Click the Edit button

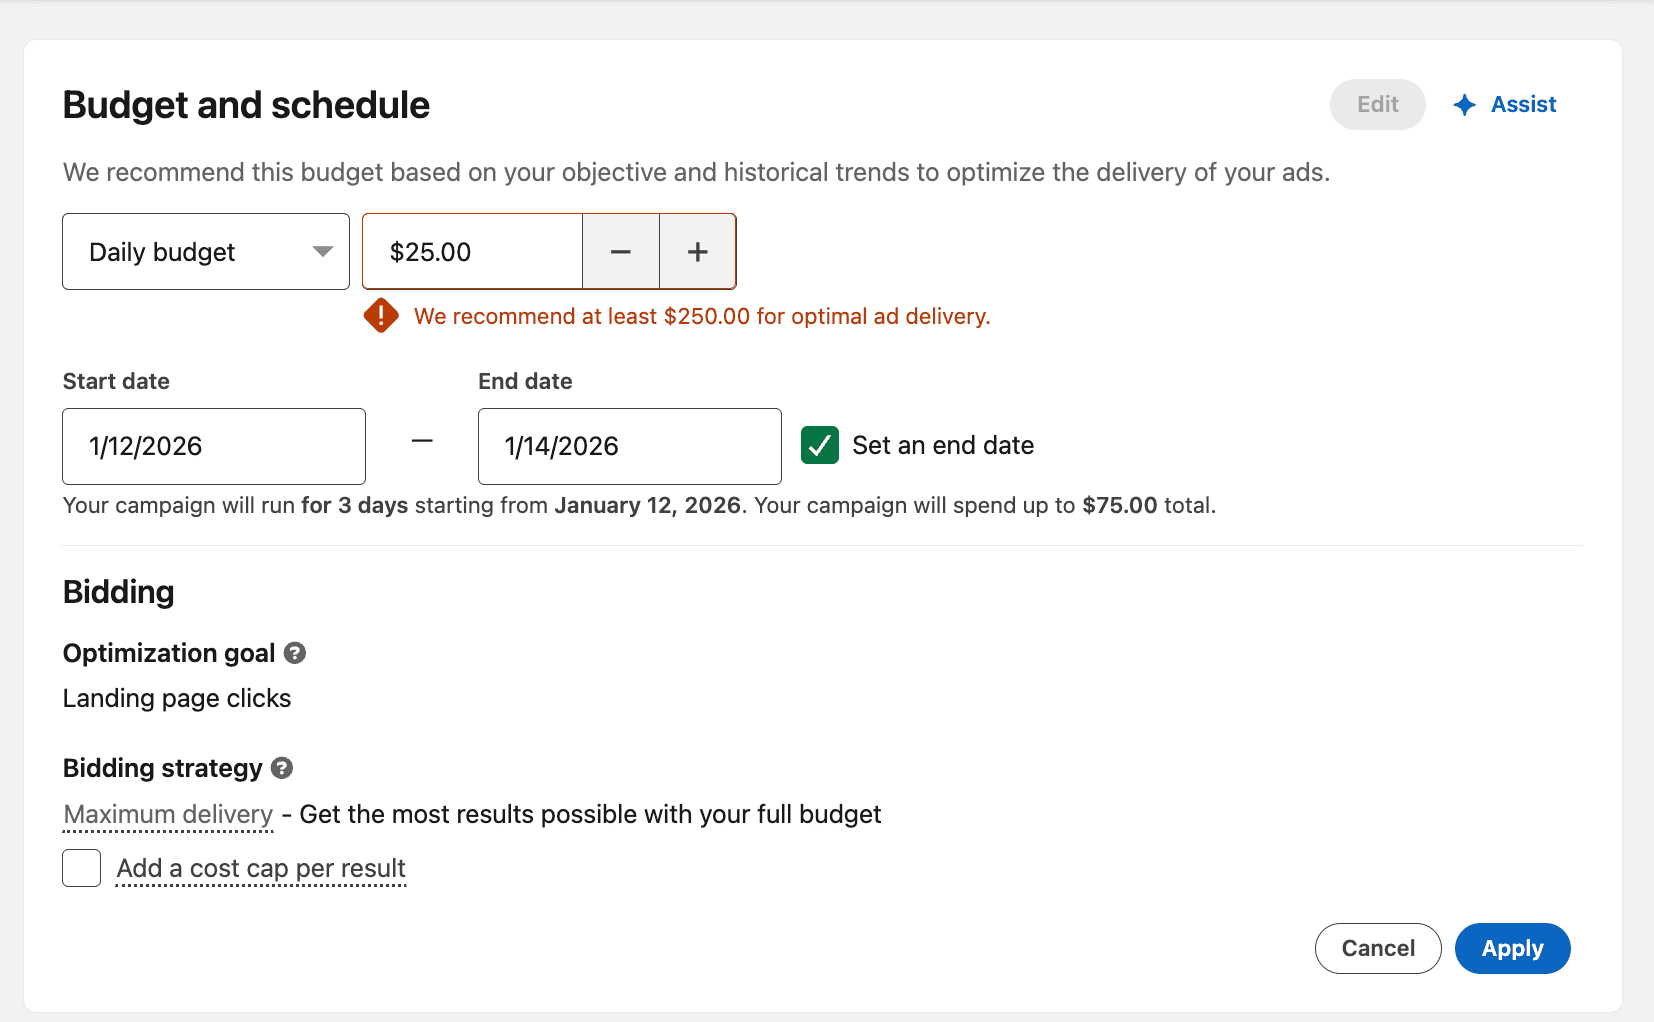coord(1377,104)
